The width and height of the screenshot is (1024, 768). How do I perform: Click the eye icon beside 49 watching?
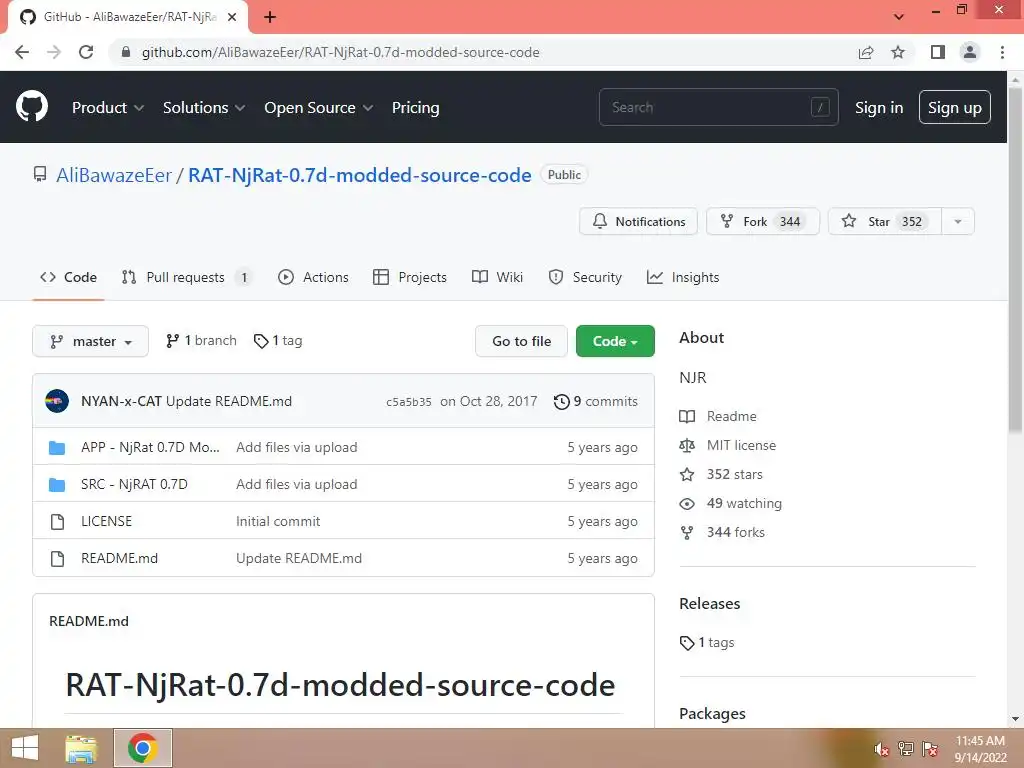tap(687, 504)
